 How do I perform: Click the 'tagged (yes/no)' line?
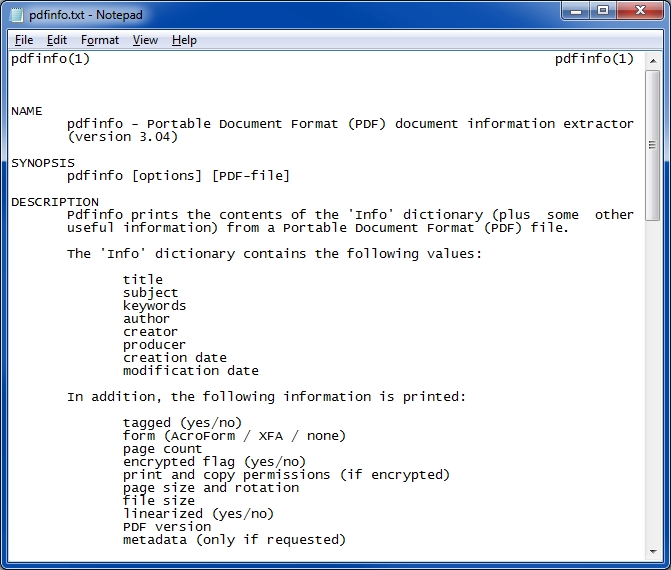(183, 423)
